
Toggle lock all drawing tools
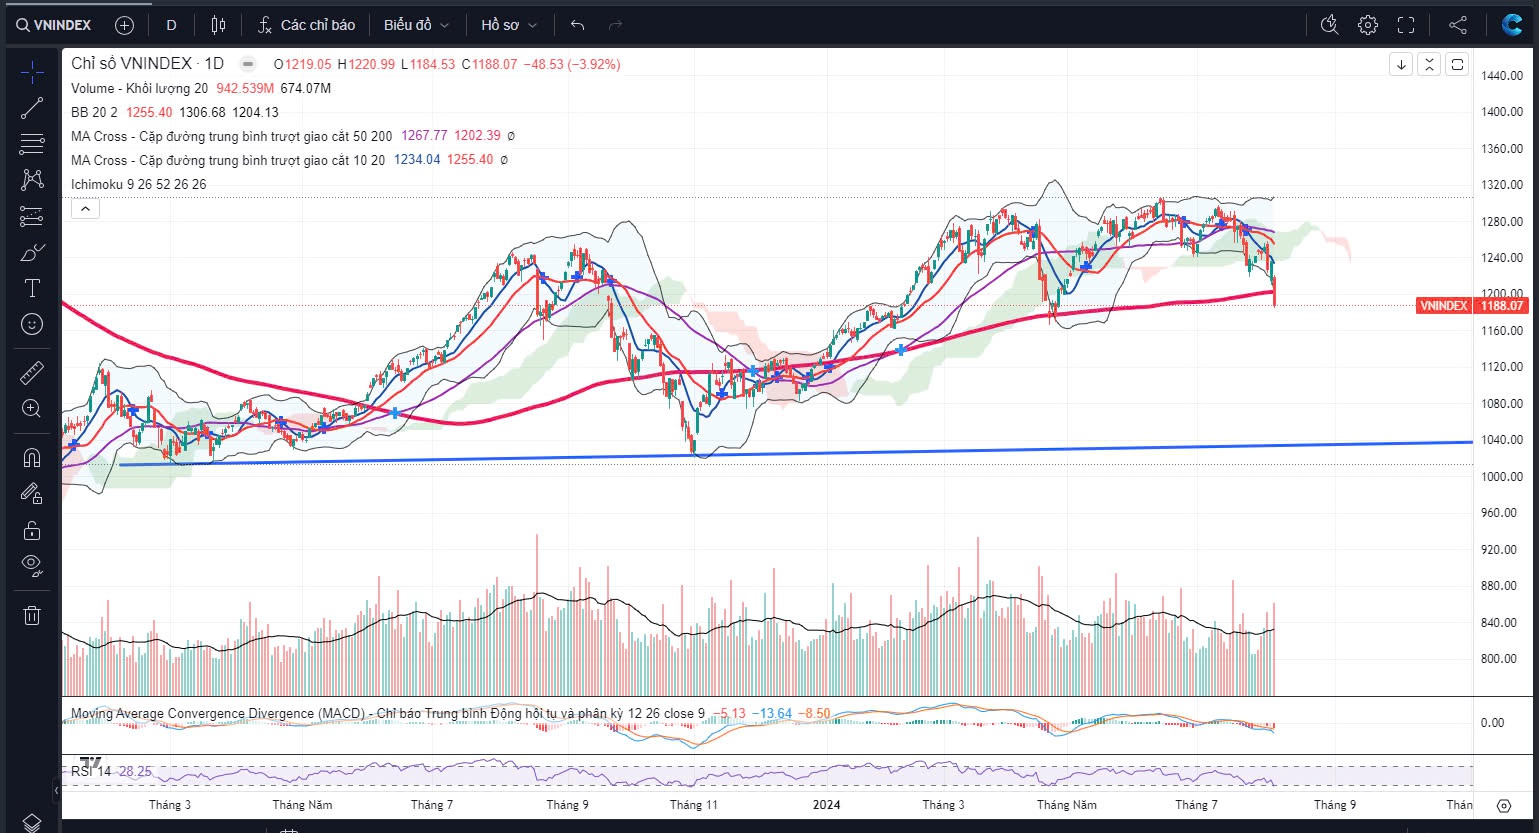tap(32, 529)
